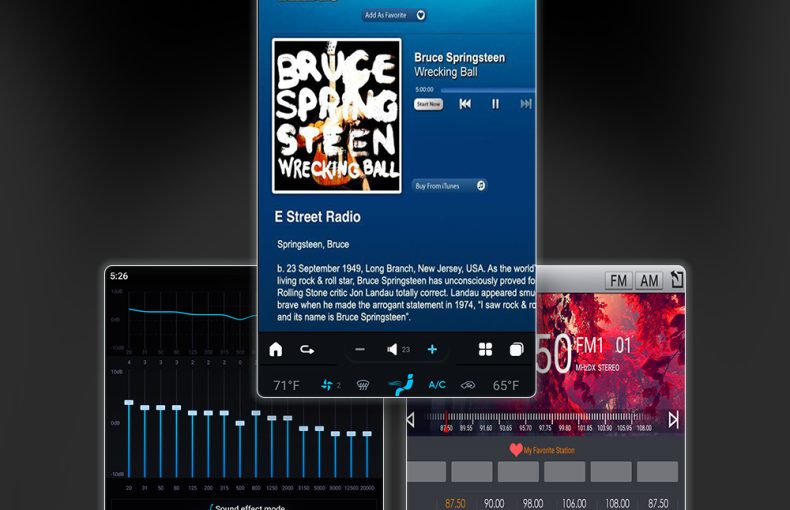This screenshot has height=510, width=790.
Task: Open Sound effect mode in equalizer
Action: pyautogui.click(x=246, y=506)
